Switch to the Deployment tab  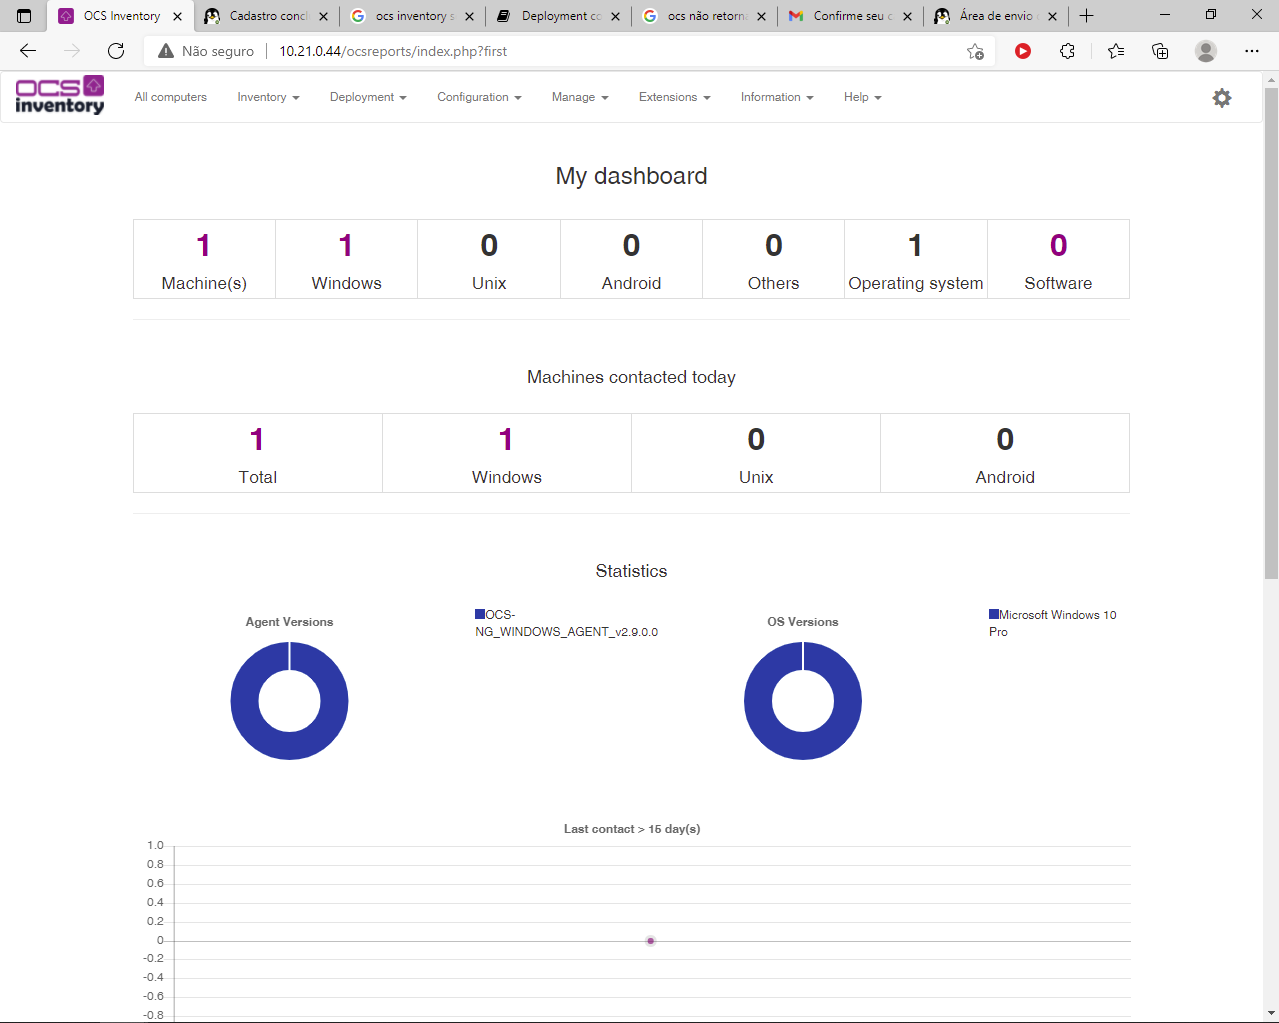click(558, 16)
